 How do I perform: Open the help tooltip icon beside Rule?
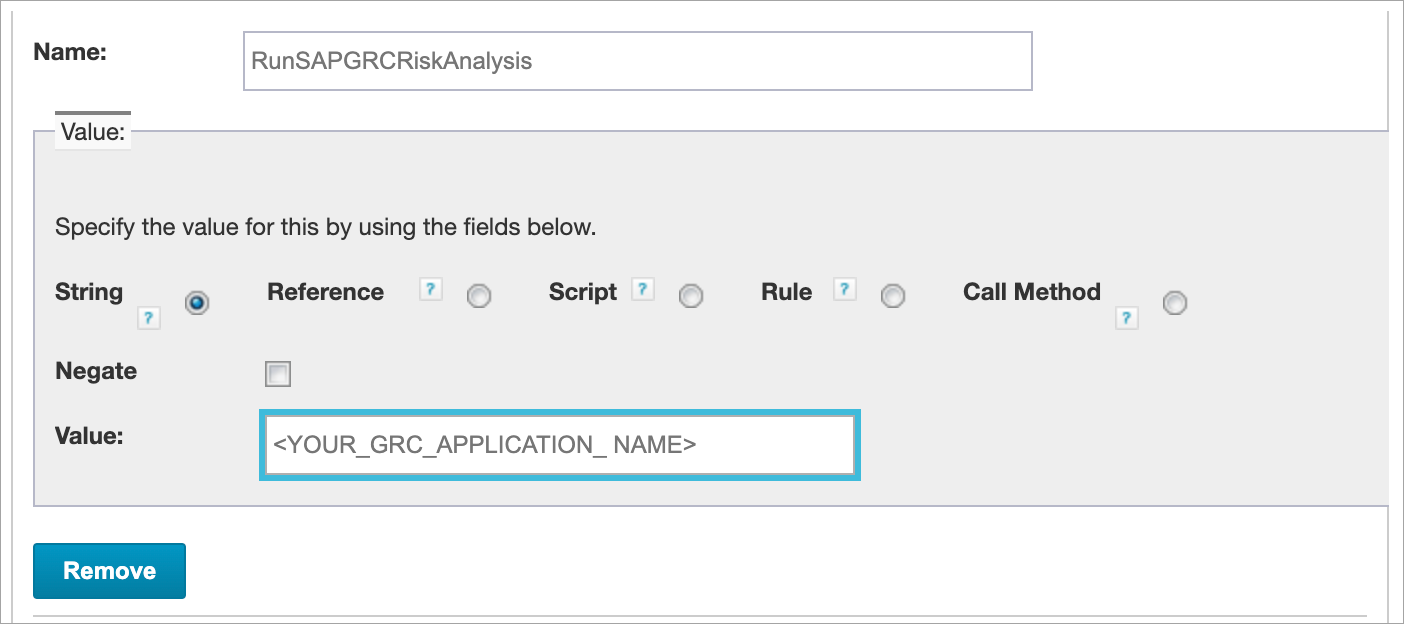(845, 290)
